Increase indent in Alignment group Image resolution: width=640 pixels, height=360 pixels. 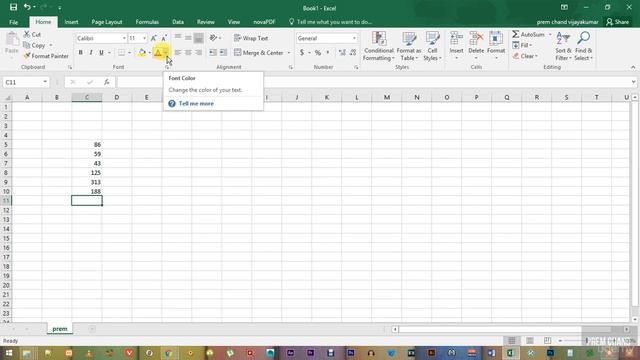(x=223, y=53)
